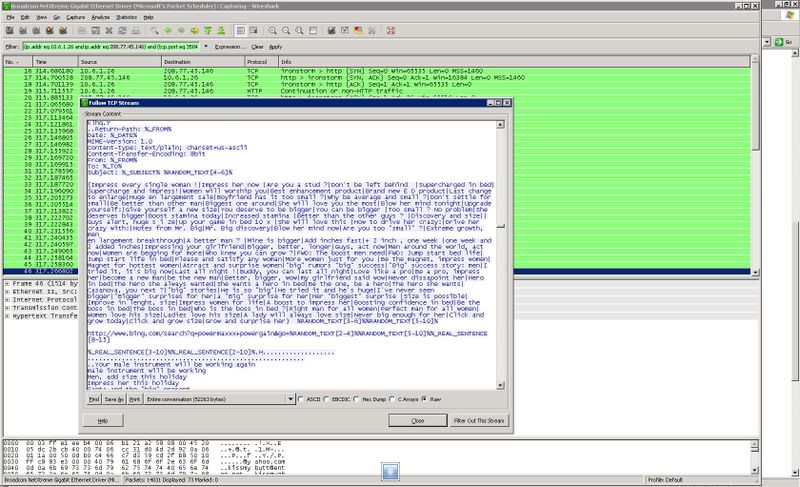
Task: Click Filter Out This Stream button
Action: 479,421
